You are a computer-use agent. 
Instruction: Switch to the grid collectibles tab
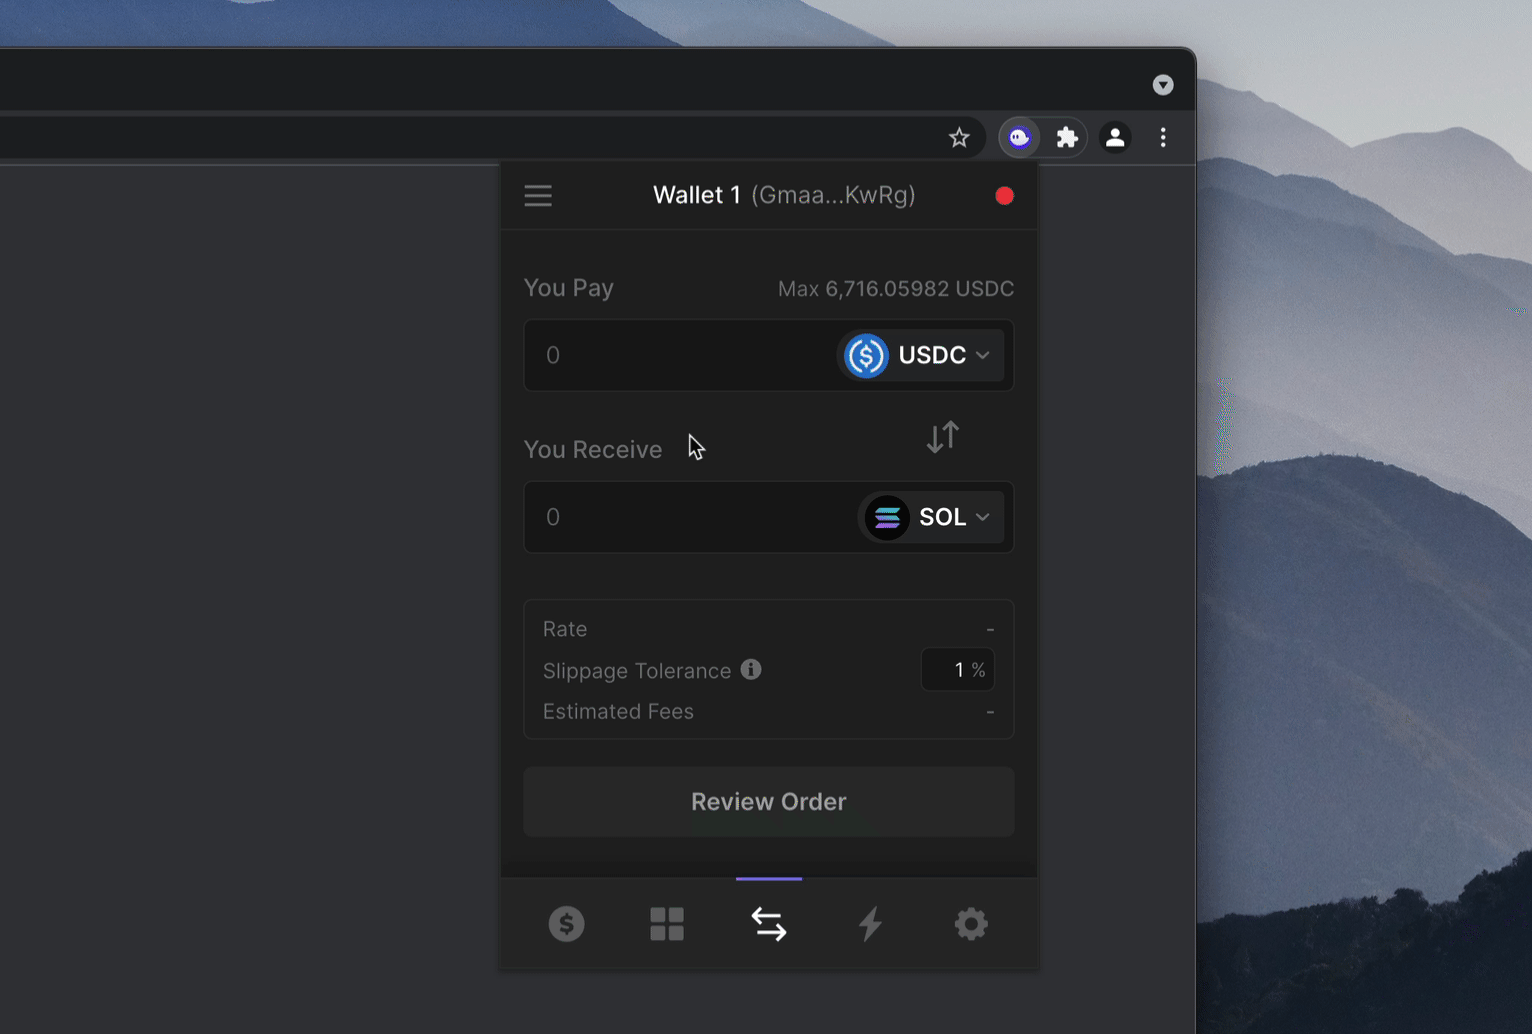pos(667,924)
